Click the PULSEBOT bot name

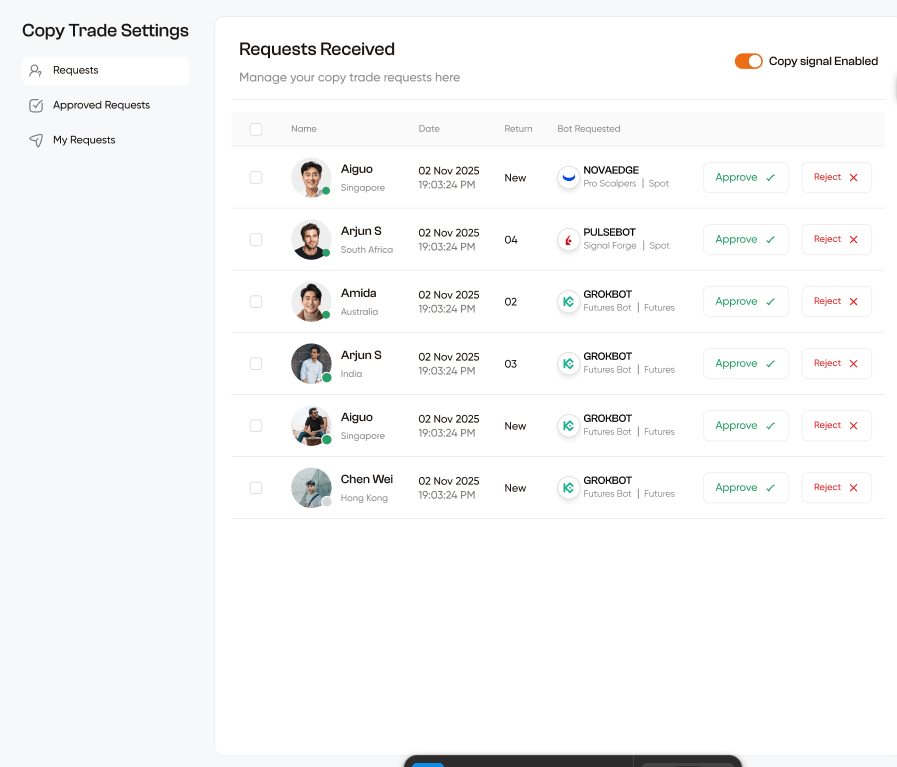pos(609,232)
